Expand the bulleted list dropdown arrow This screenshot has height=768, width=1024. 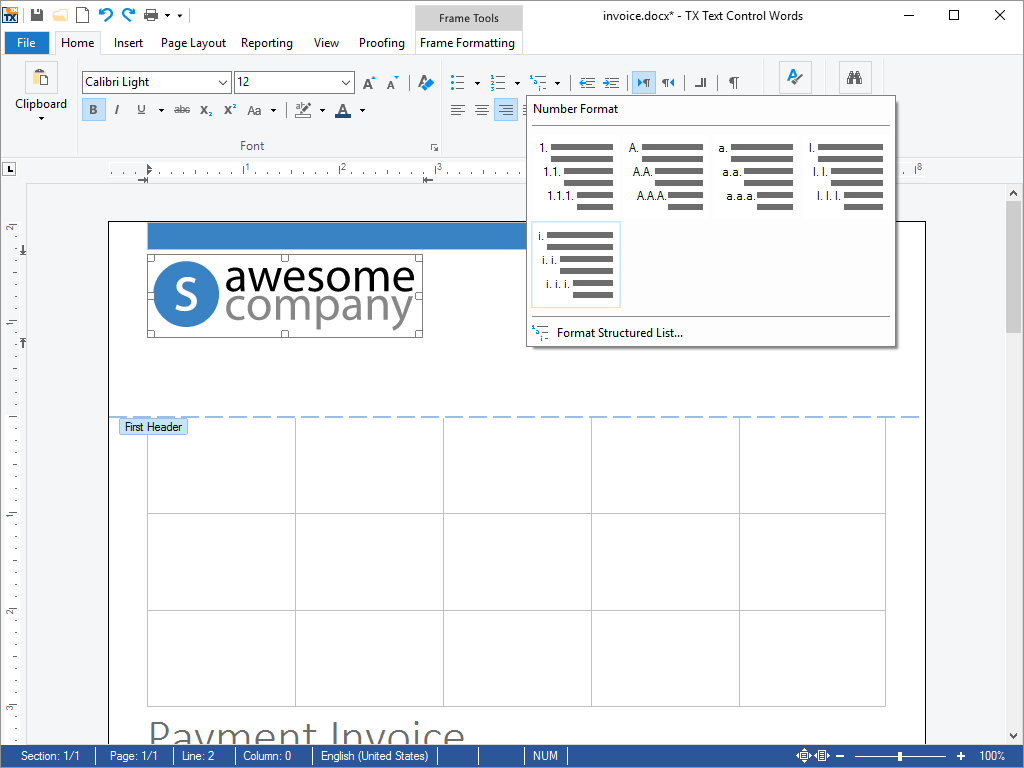coord(477,83)
